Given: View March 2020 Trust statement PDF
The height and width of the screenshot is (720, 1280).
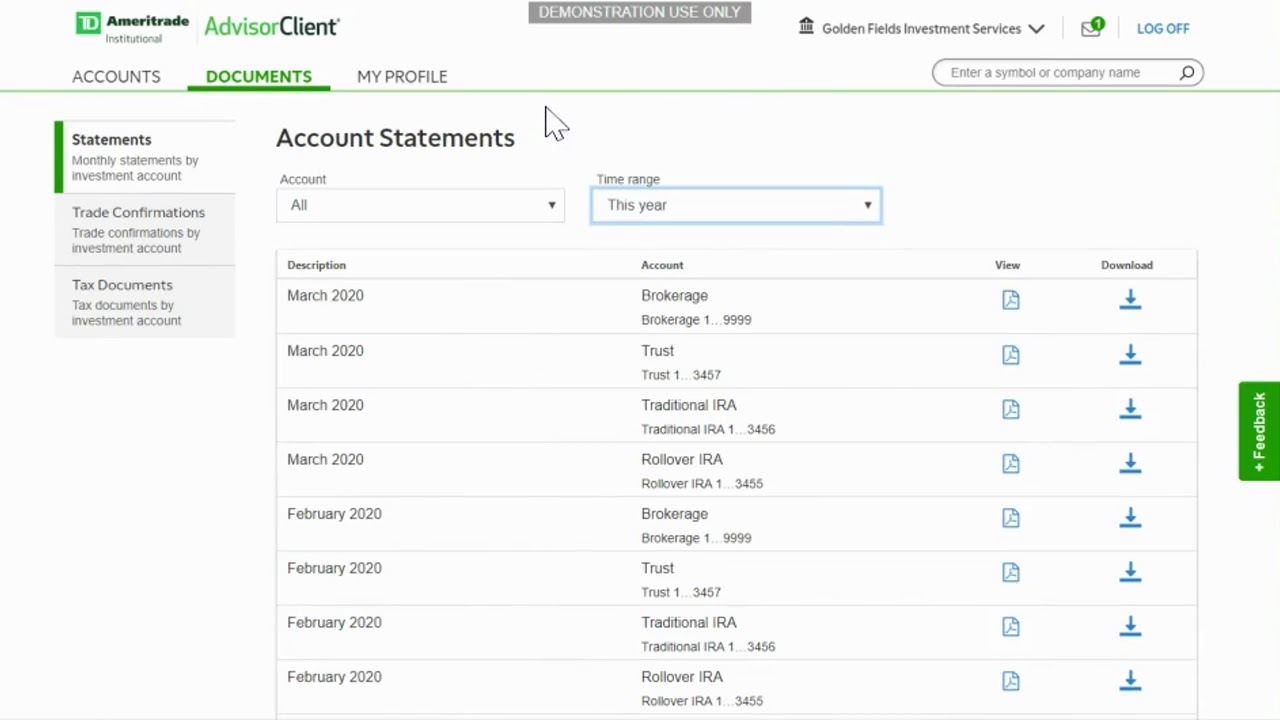Looking at the screenshot, I should 1010,355.
